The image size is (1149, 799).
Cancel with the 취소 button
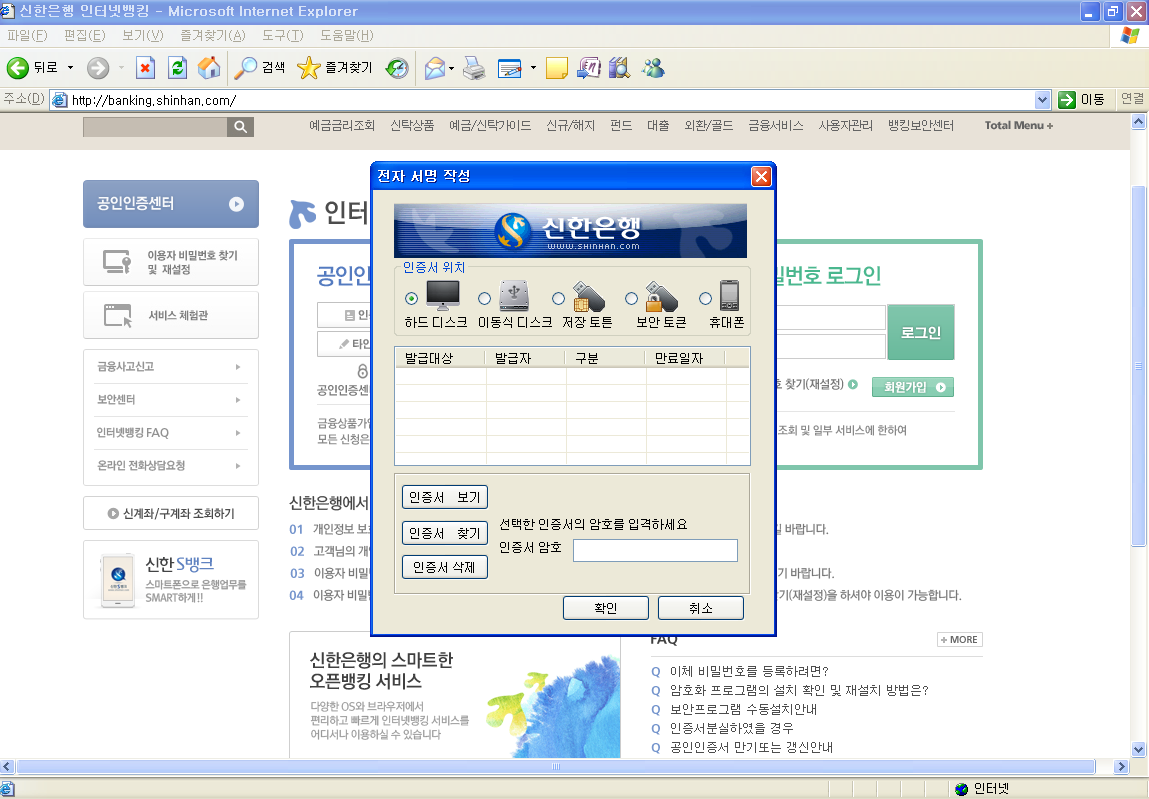[x=701, y=608]
